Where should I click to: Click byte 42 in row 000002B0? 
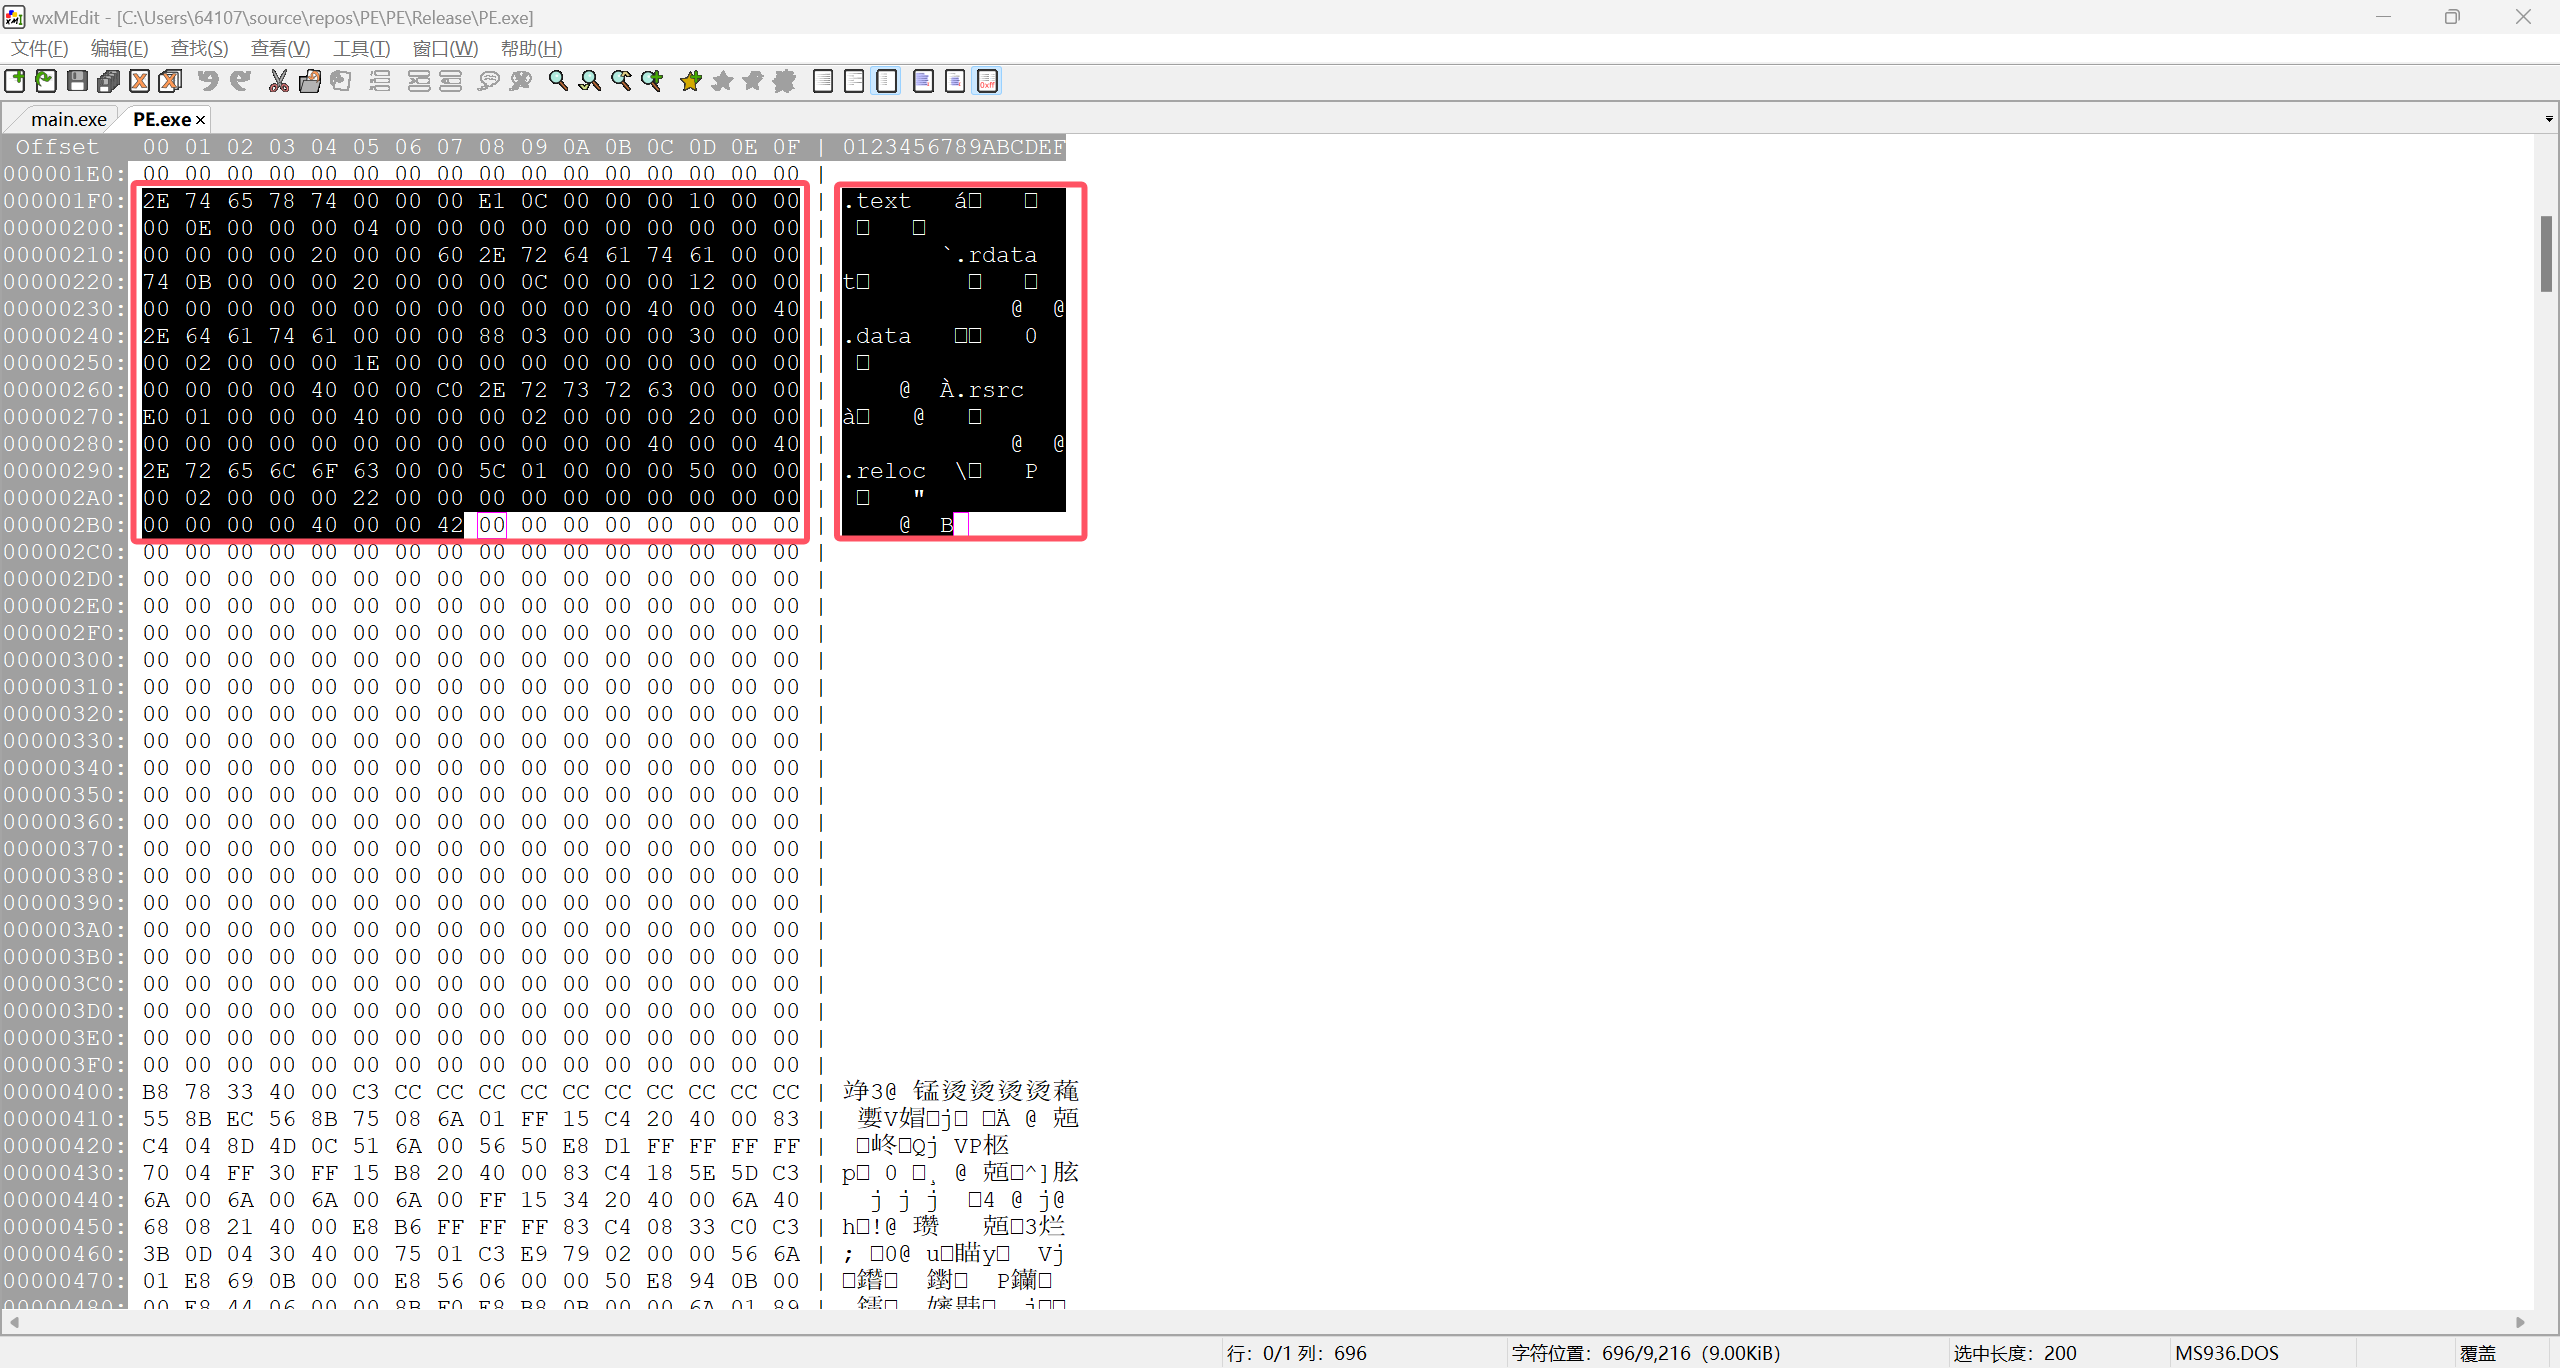coord(450,525)
